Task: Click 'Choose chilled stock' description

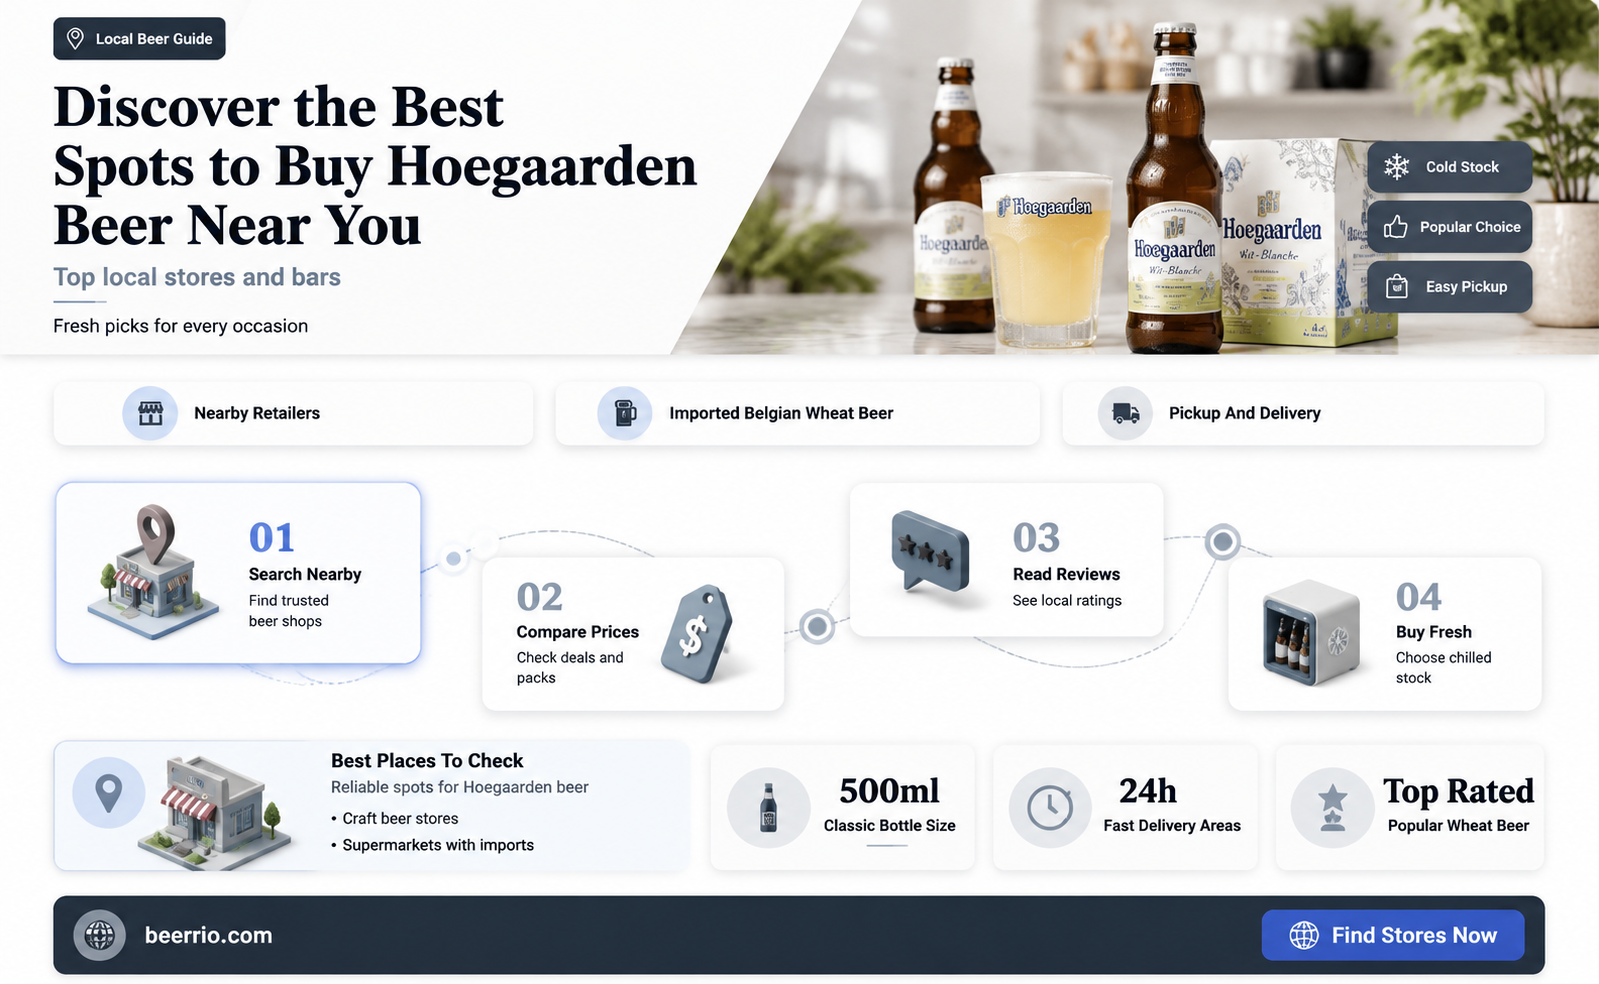Action: tap(1443, 667)
